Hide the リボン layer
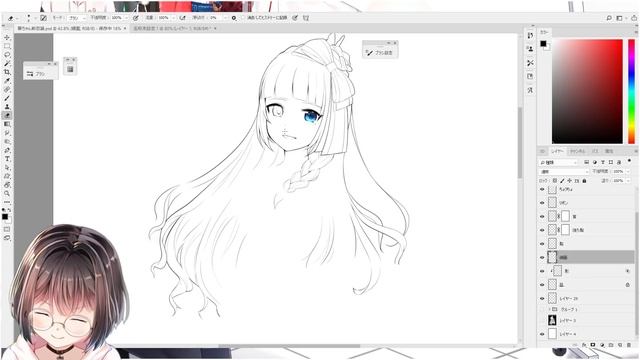This screenshot has height=360, width=640. tap(542, 203)
